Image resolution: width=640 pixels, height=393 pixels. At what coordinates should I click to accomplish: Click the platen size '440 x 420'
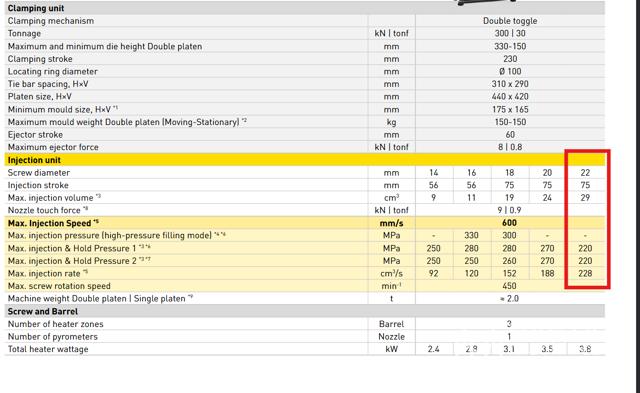pos(510,97)
